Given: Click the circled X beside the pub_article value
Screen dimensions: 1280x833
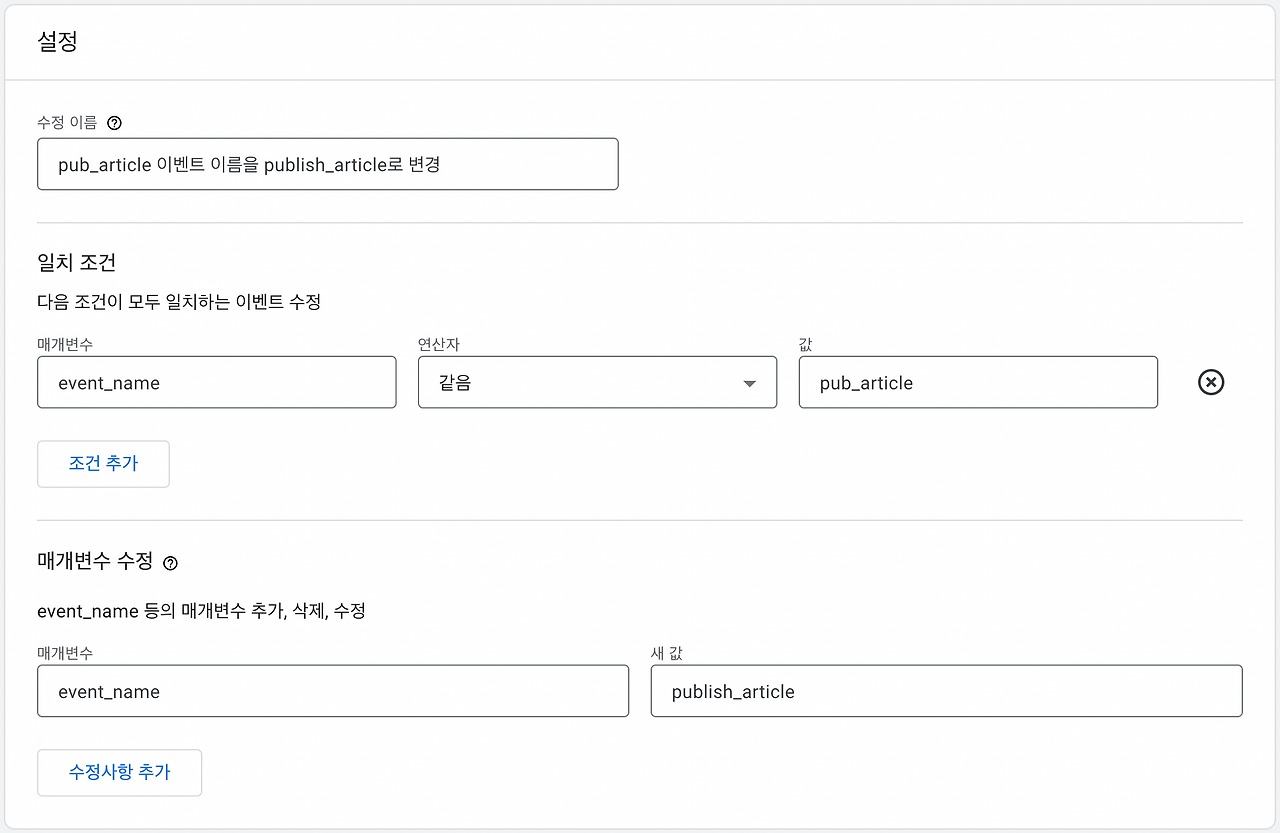Looking at the screenshot, I should tap(1210, 382).
